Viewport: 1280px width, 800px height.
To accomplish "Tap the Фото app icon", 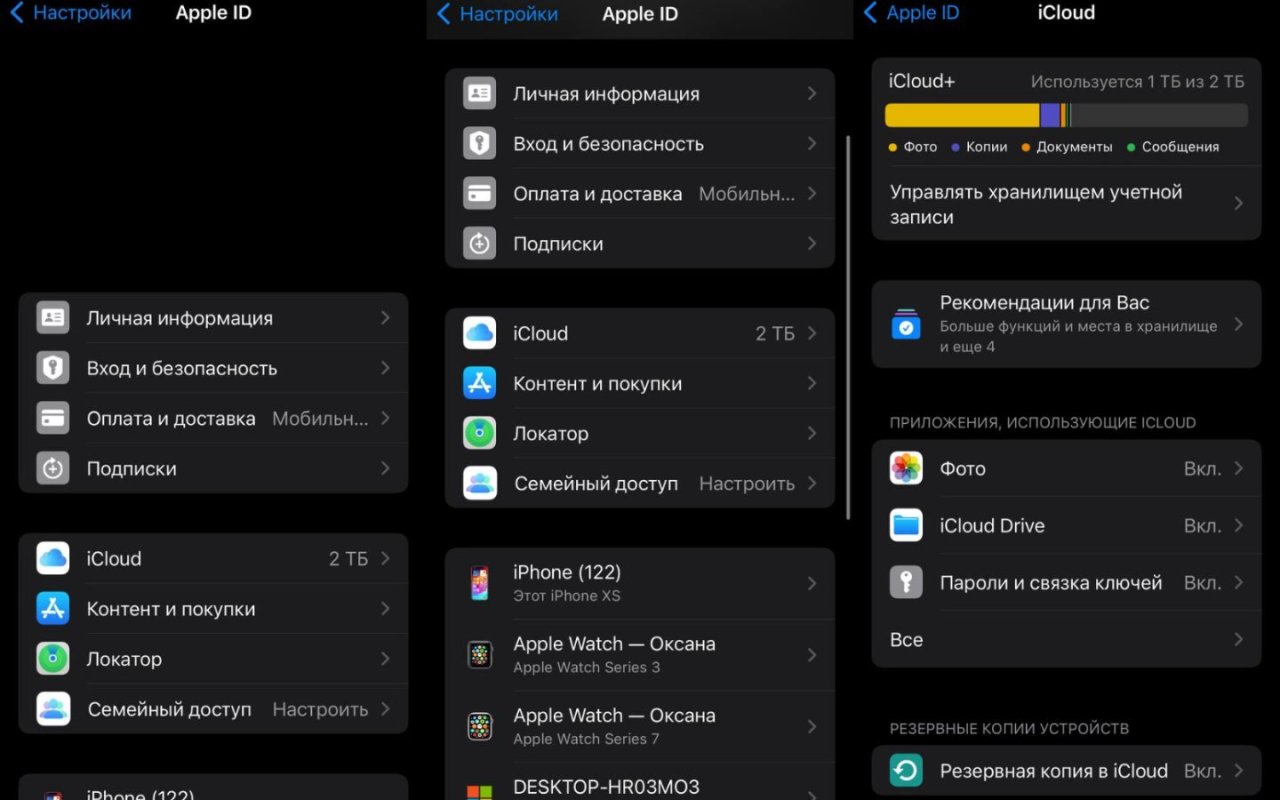I will [906, 469].
